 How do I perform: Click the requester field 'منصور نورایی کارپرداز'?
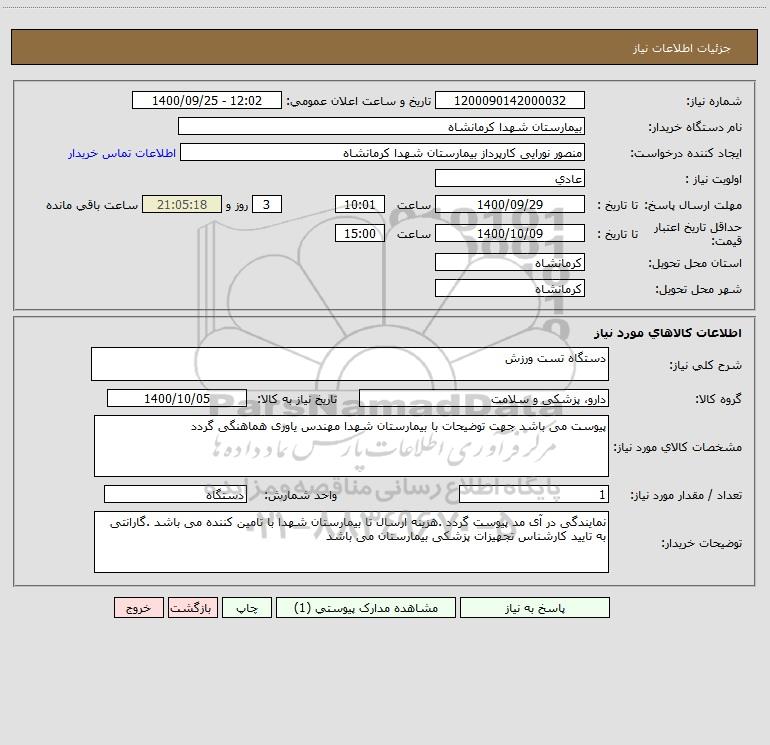(x=382, y=152)
